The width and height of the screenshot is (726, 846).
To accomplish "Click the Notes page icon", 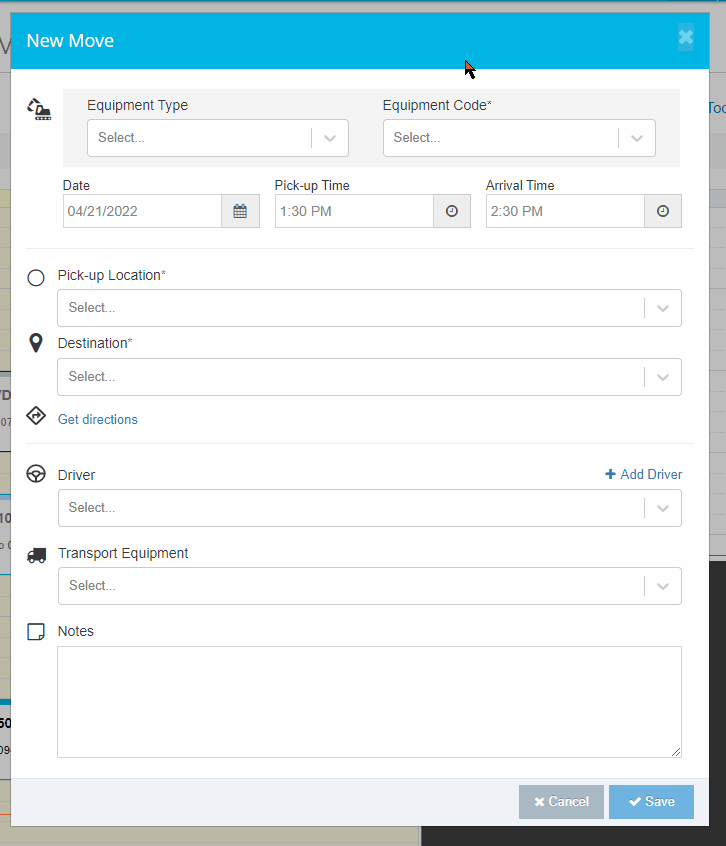I will click(36, 631).
